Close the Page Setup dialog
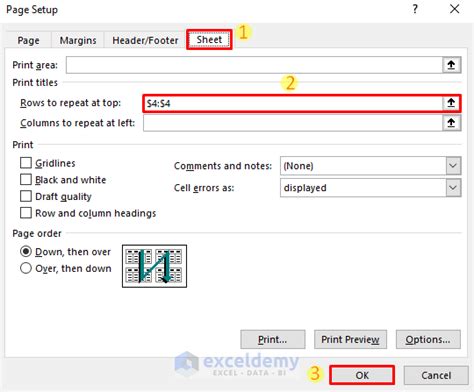Viewport: 474px width, 392px height. point(455,9)
